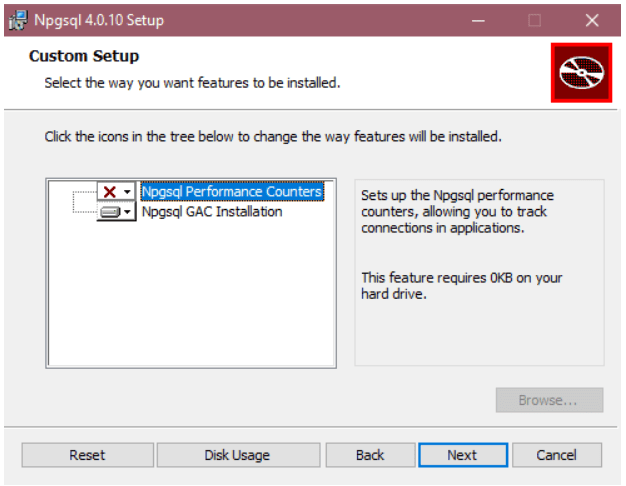Screen dimensions: 626x486
Task: Click the Npgsql 4.0.10 Setup title text
Action: tap(101, 20)
